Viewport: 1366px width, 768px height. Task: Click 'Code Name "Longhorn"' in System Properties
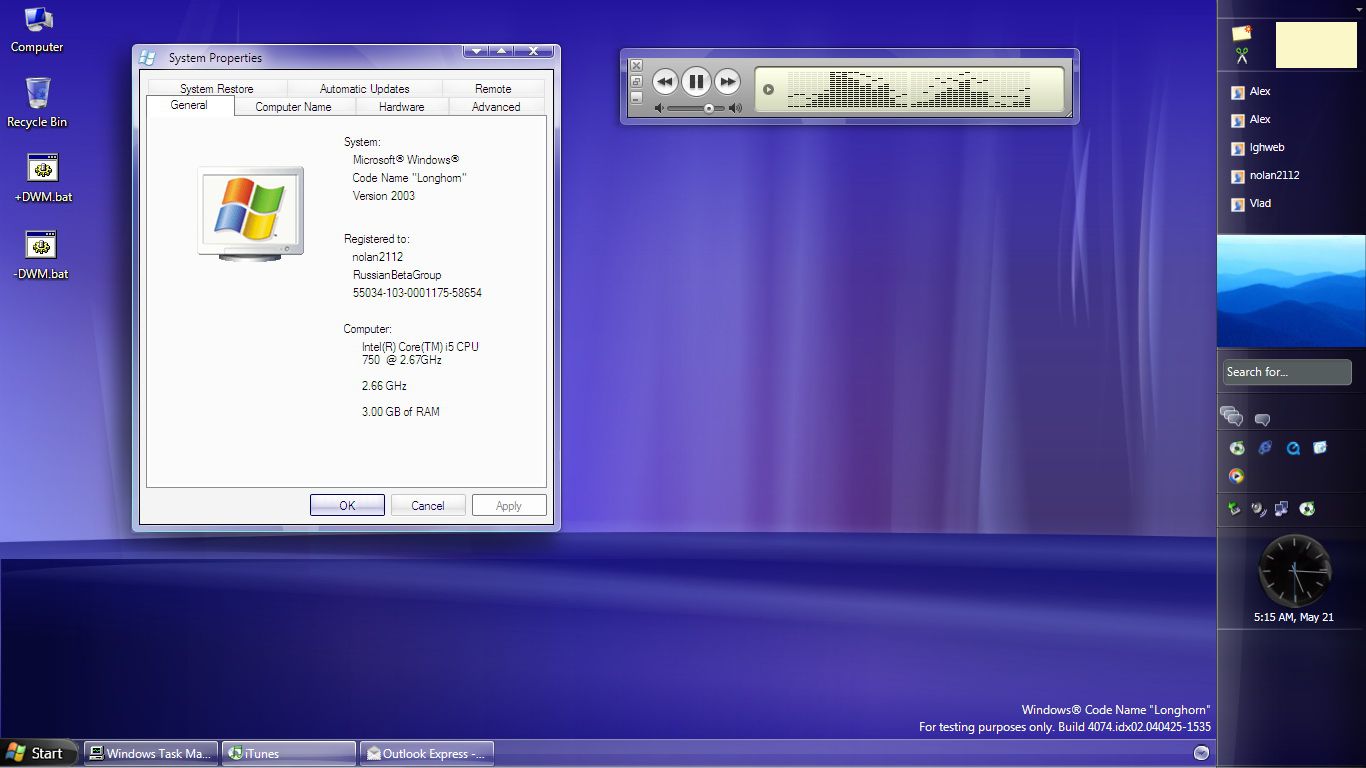[409, 177]
